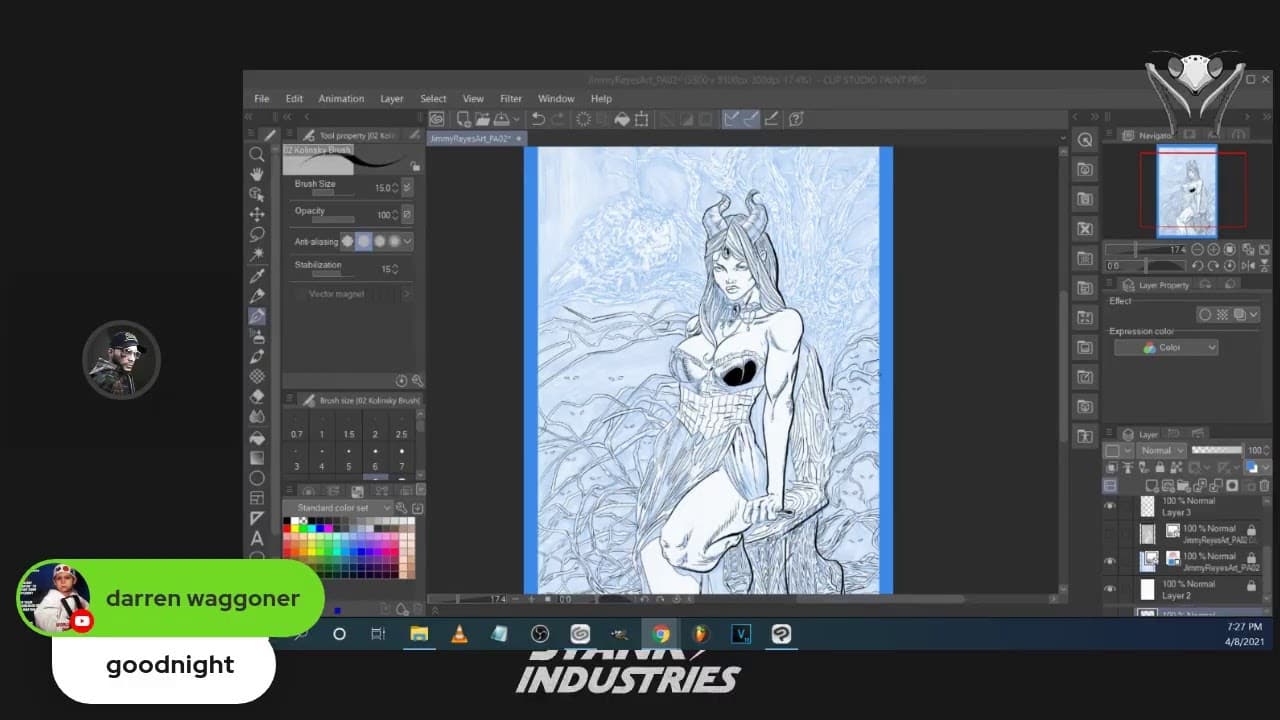Viewport: 1280px width, 720px height.
Task: Toggle visibility of Layer 2
Action: 1110,589
